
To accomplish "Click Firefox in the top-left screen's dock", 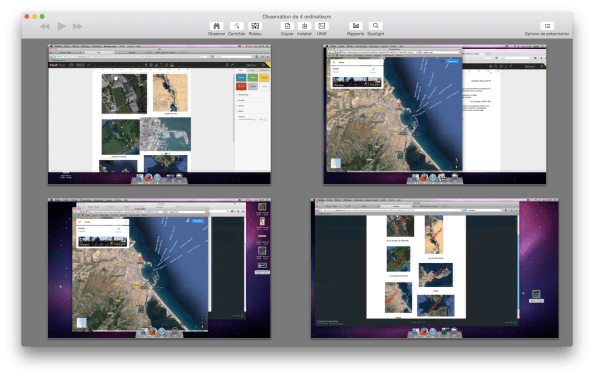I will 148,177.
